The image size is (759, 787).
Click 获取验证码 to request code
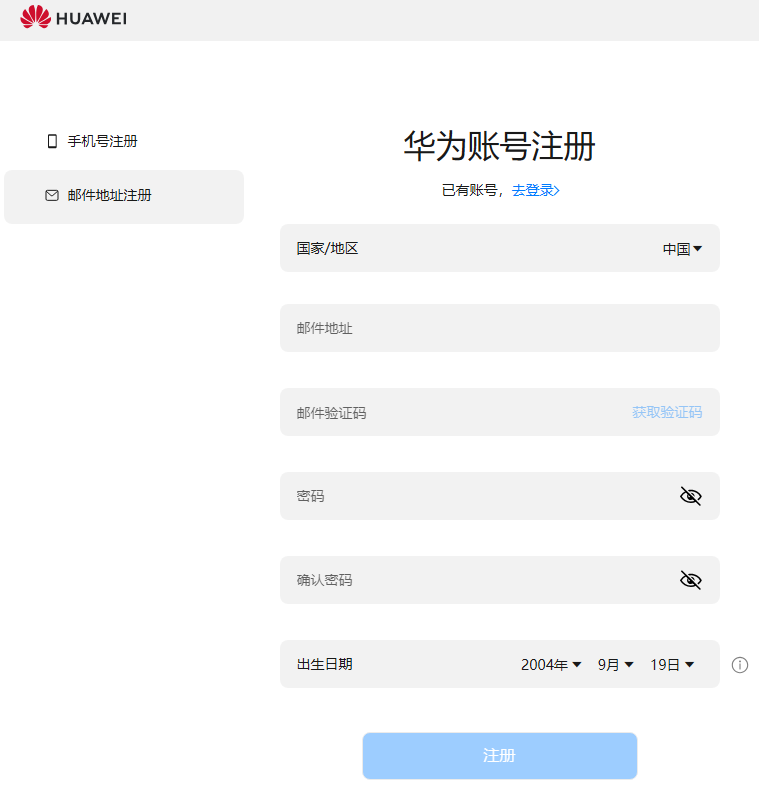click(667, 412)
